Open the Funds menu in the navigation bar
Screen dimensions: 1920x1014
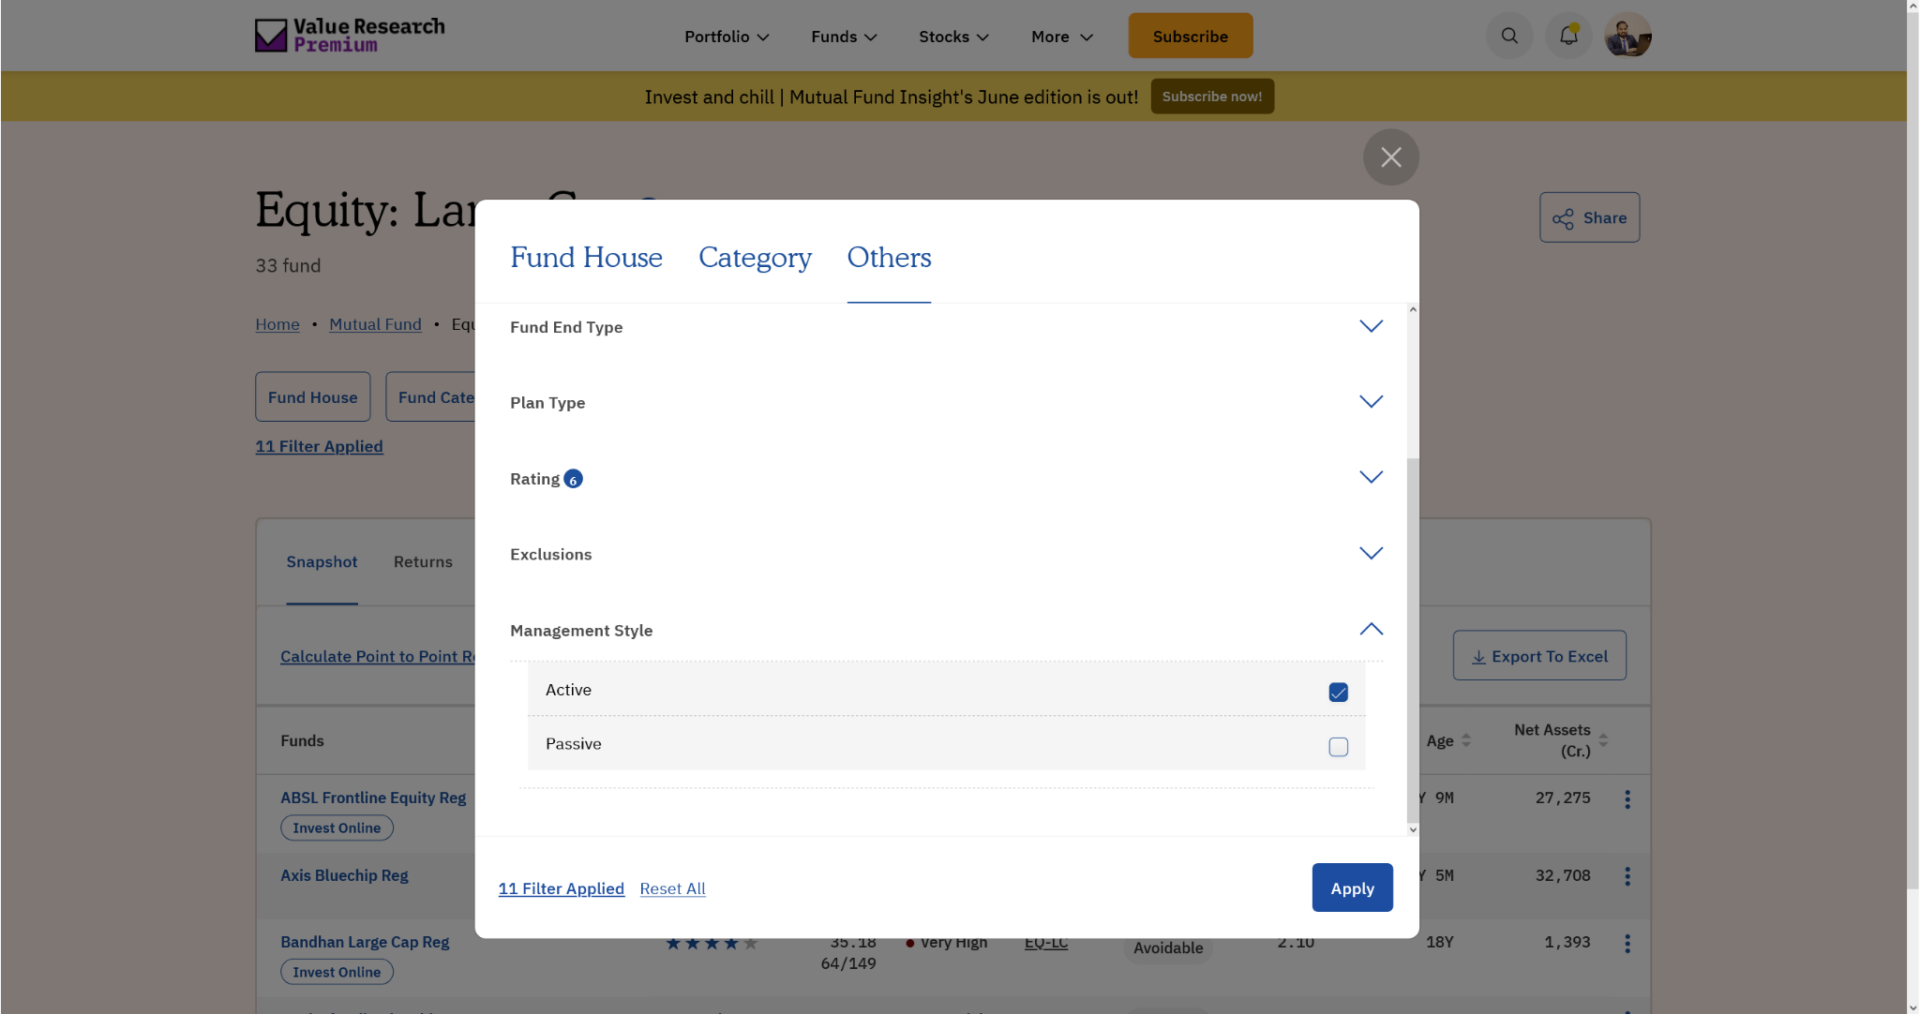pos(841,36)
